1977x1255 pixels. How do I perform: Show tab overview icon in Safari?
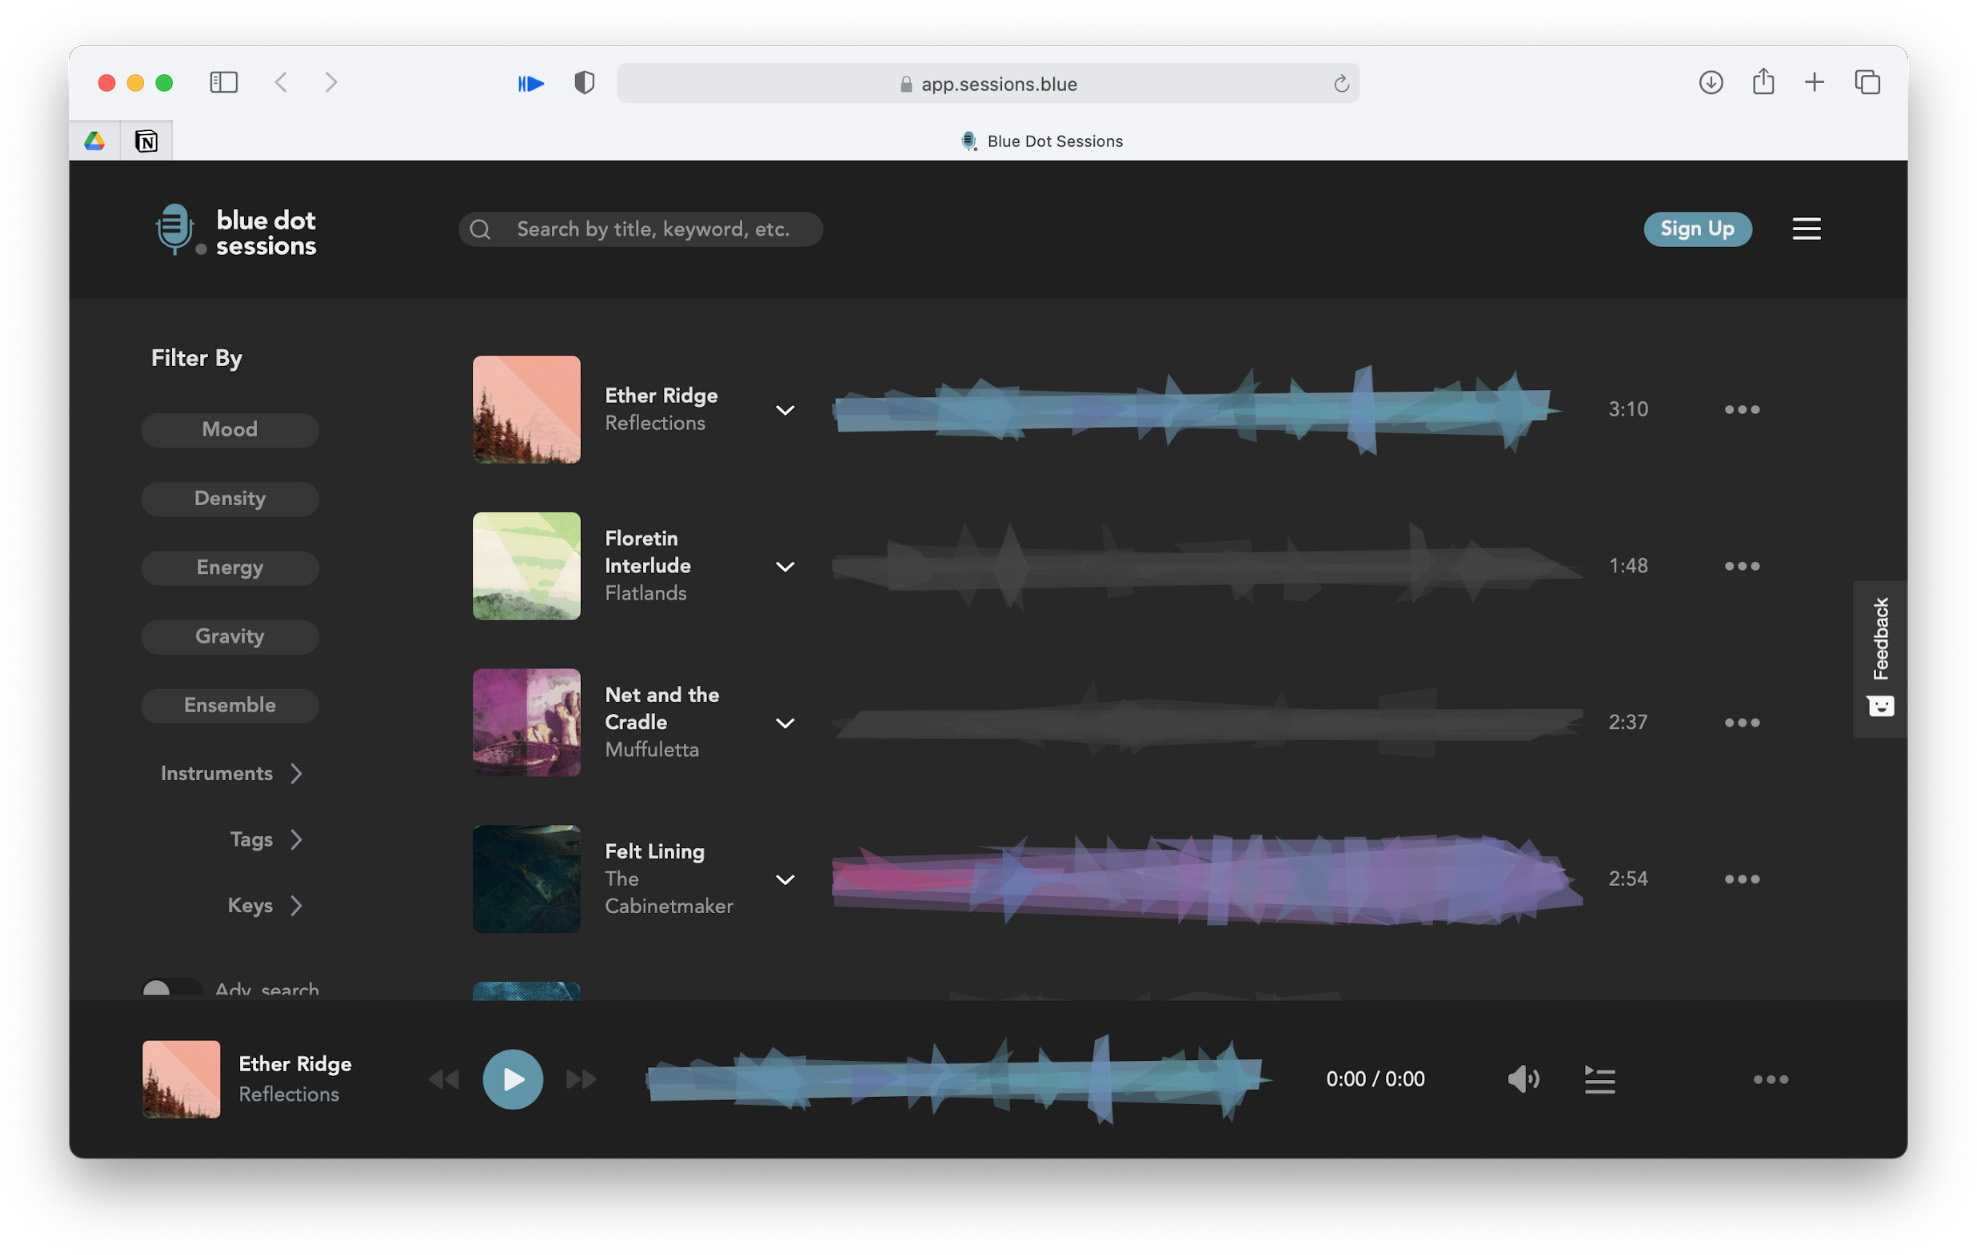(1867, 82)
